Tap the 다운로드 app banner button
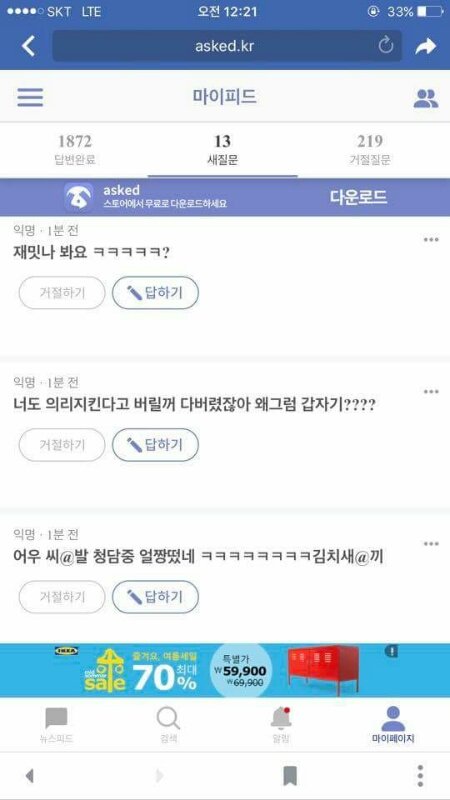 [x=358, y=197]
